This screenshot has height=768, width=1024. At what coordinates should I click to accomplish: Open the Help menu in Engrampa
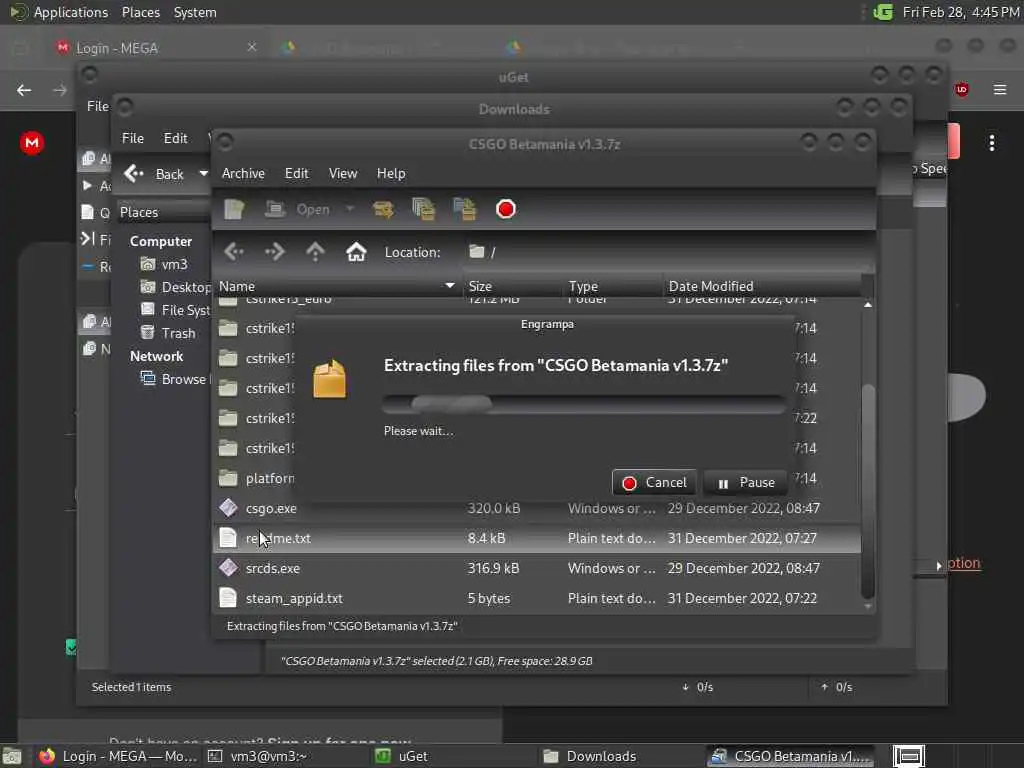click(x=391, y=174)
